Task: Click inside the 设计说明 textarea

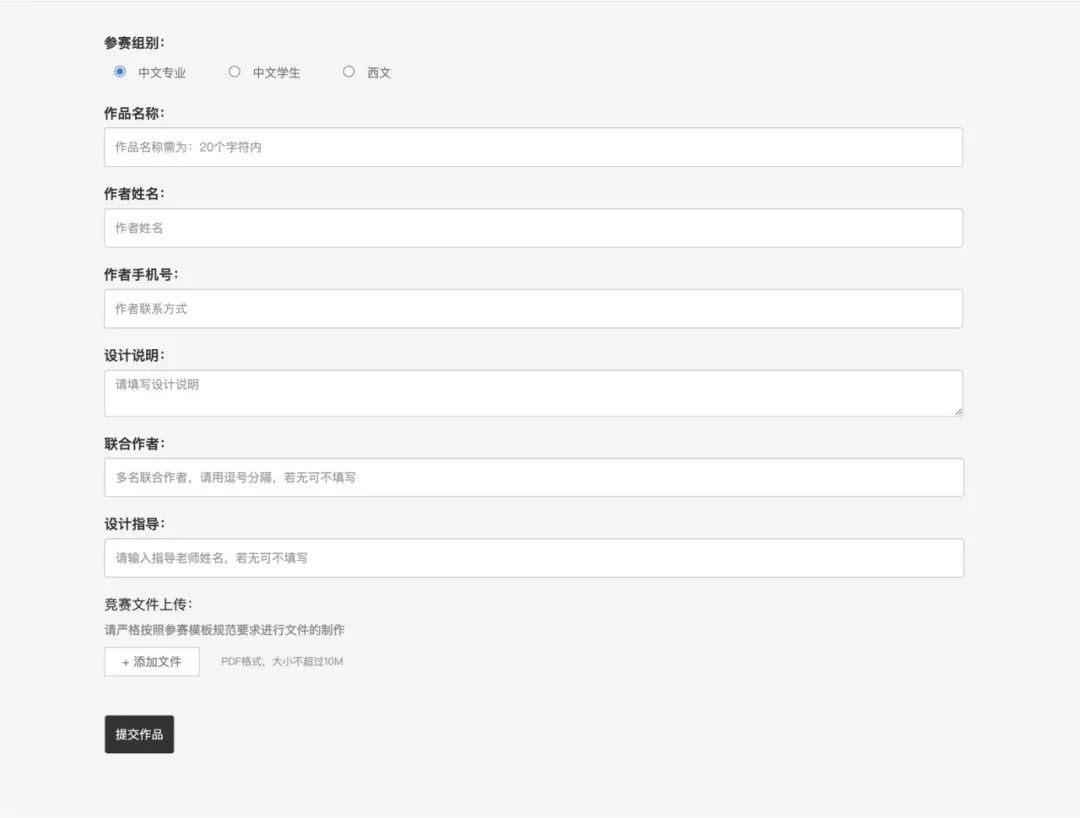Action: point(533,393)
